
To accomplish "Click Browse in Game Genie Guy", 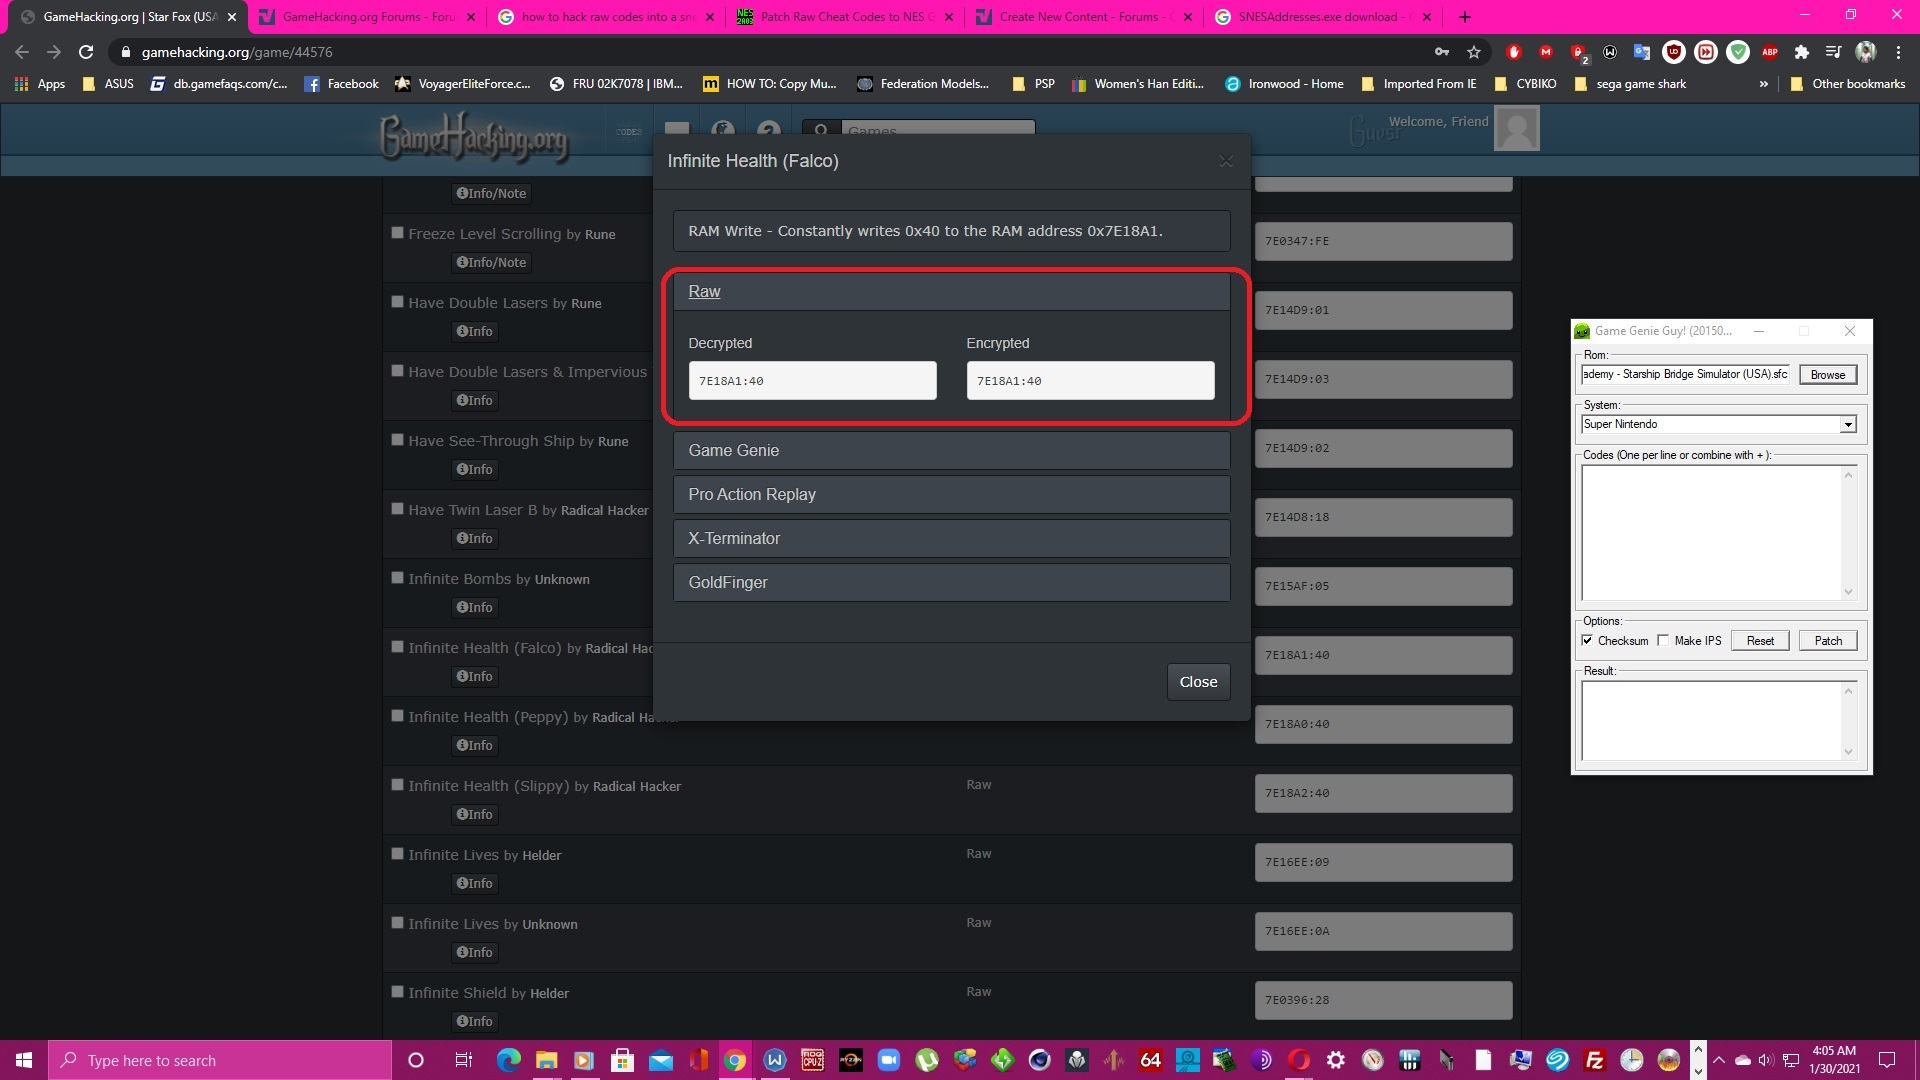I will [x=1827, y=375].
